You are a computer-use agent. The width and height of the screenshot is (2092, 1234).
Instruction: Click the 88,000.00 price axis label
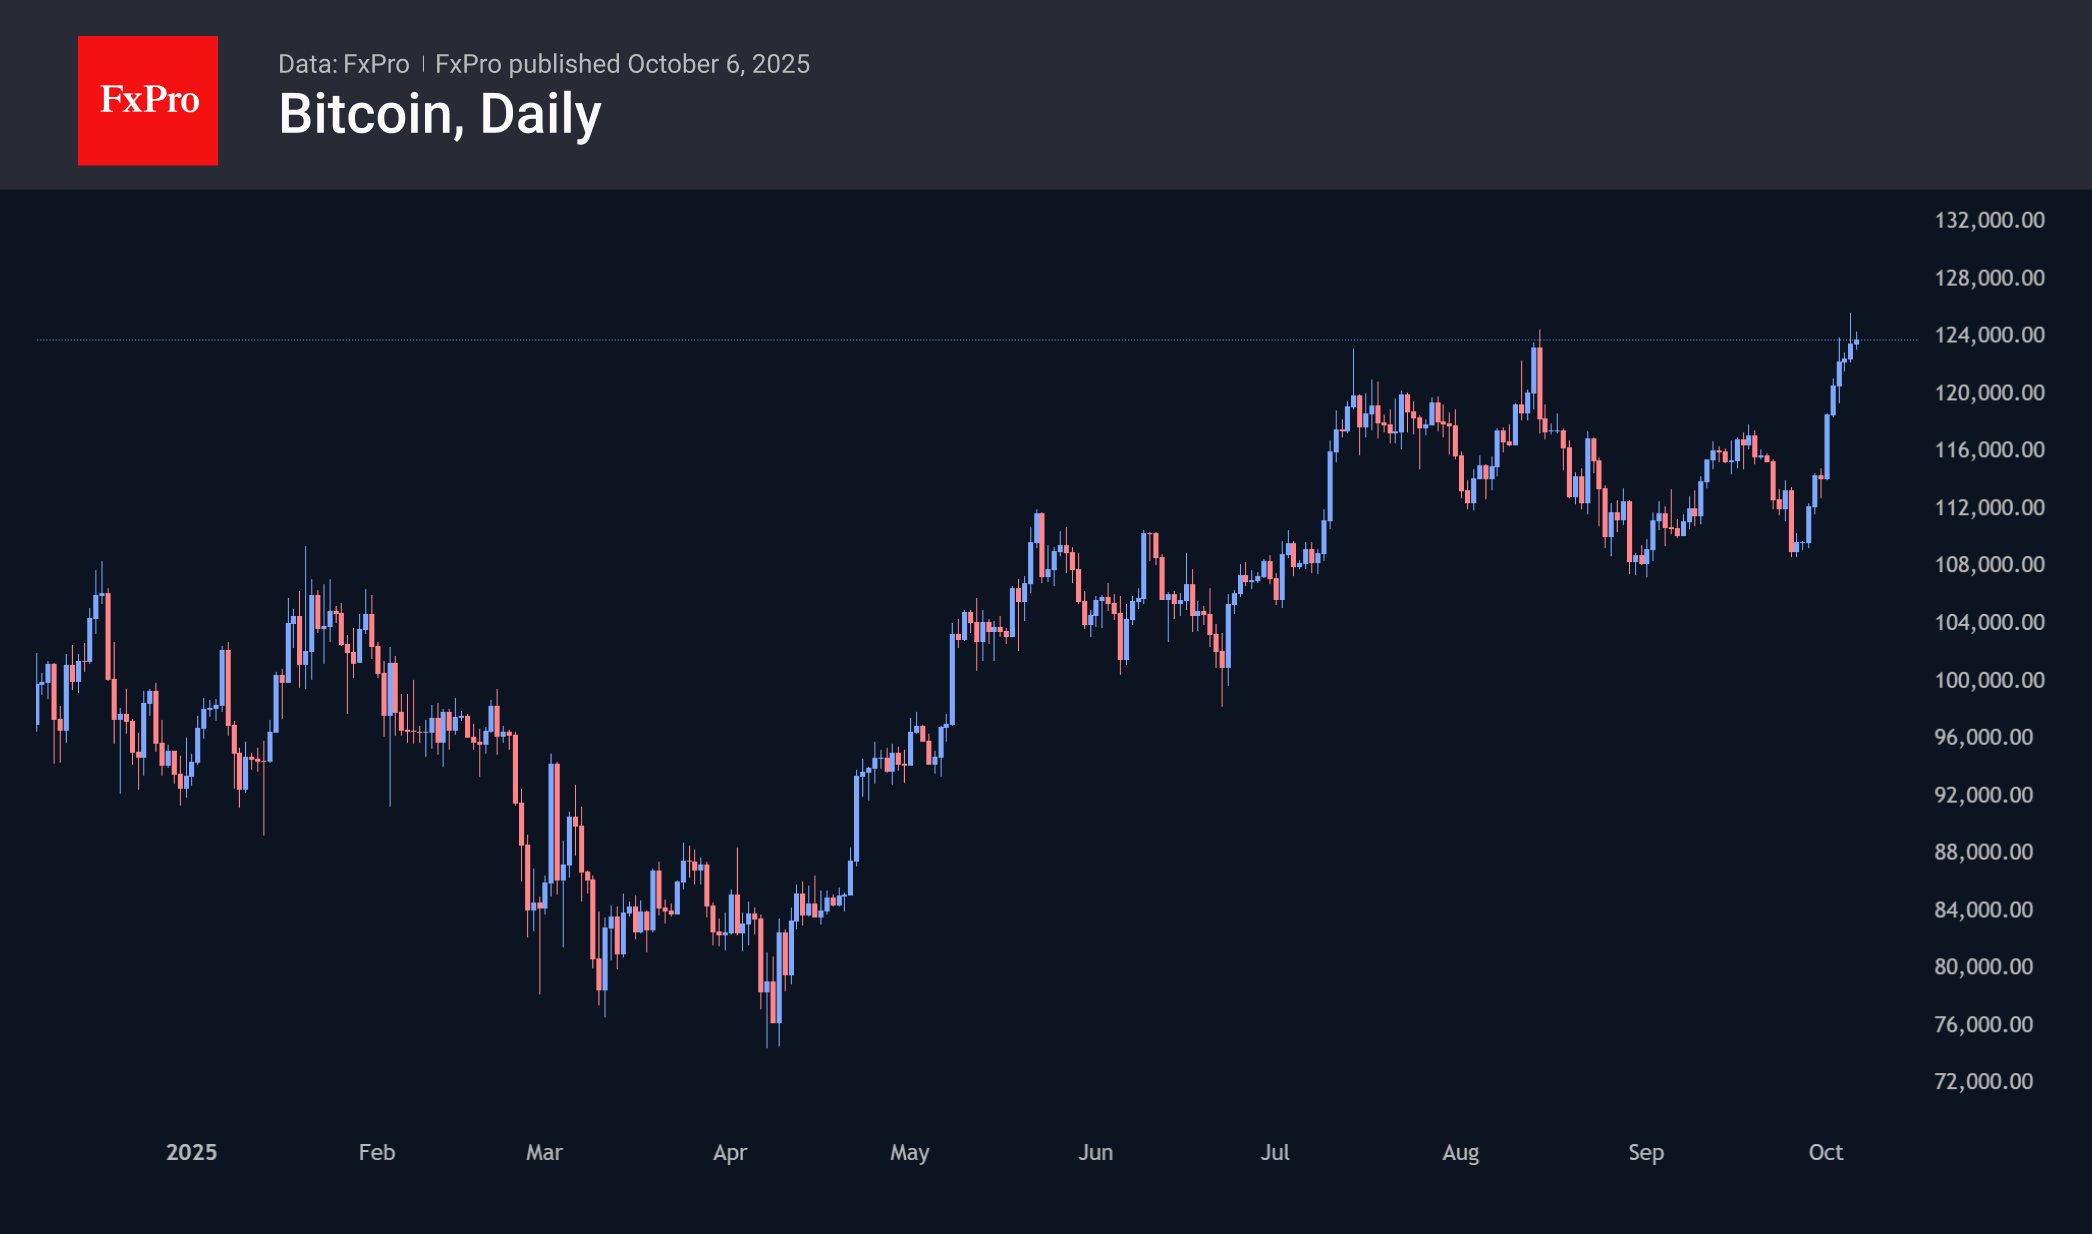point(1983,852)
